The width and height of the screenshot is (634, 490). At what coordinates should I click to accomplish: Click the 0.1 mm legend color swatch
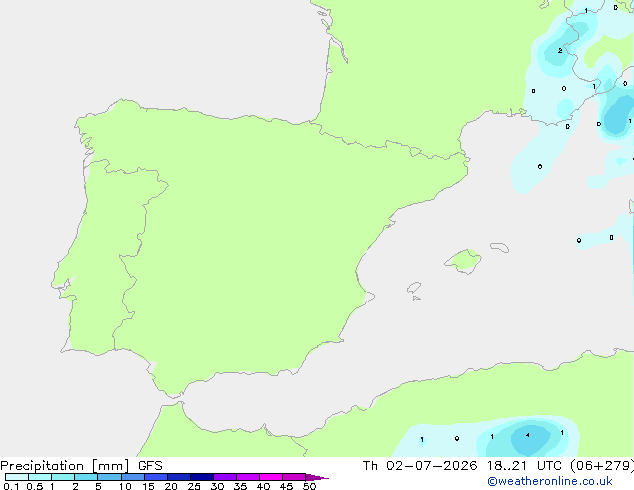point(17,477)
